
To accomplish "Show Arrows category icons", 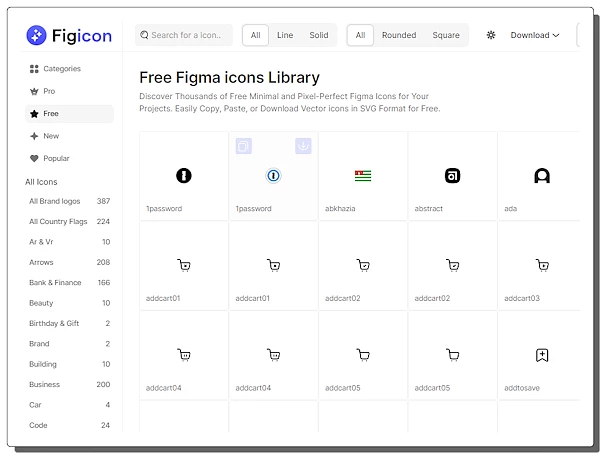I will (x=41, y=262).
